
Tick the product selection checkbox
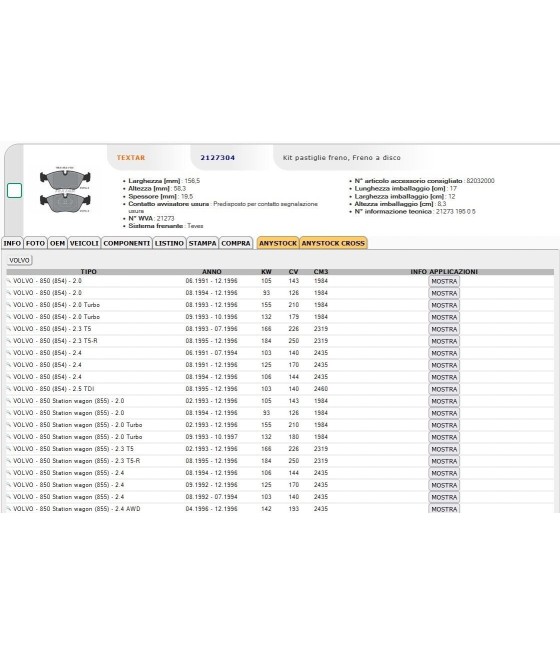point(15,190)
